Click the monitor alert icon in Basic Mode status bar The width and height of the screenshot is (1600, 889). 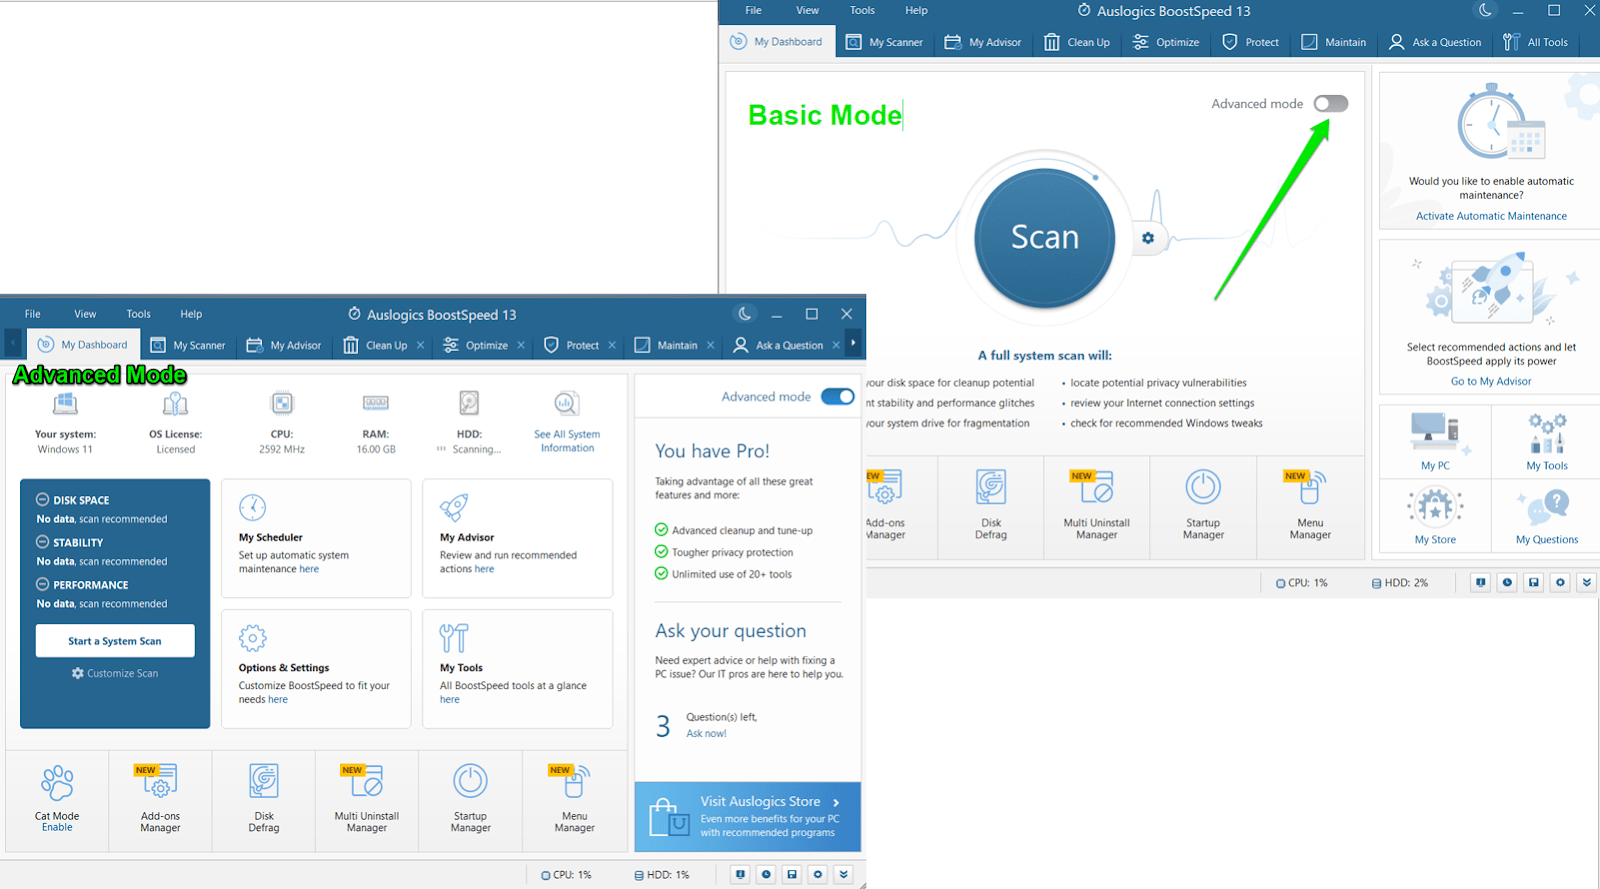(x=1481, y=582)
